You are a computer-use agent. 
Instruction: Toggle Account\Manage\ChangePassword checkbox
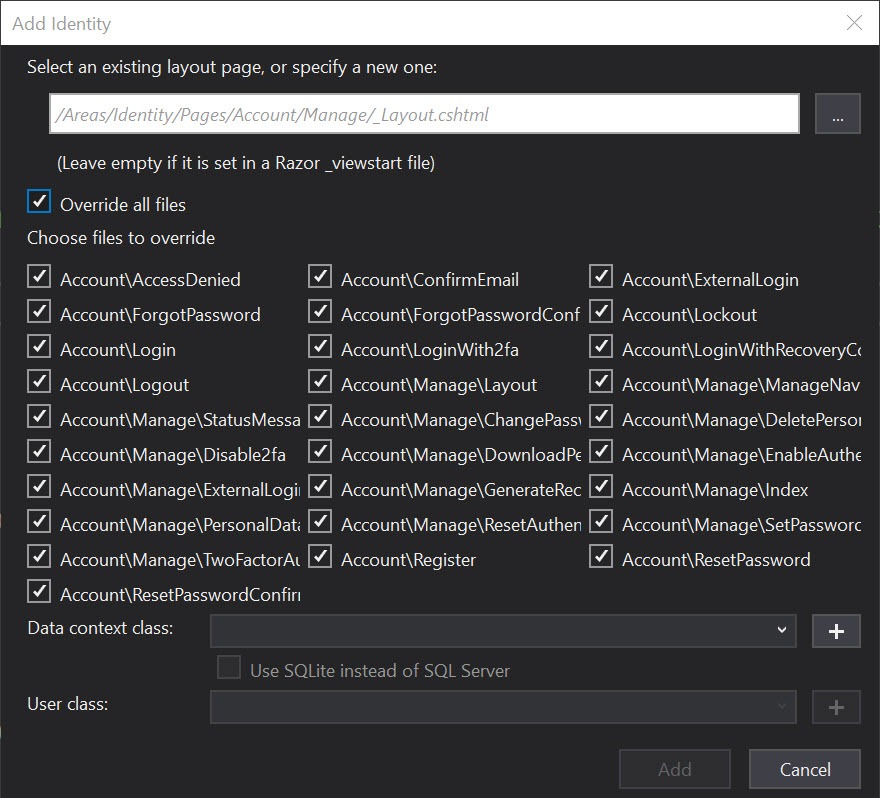tap(320, 416)
